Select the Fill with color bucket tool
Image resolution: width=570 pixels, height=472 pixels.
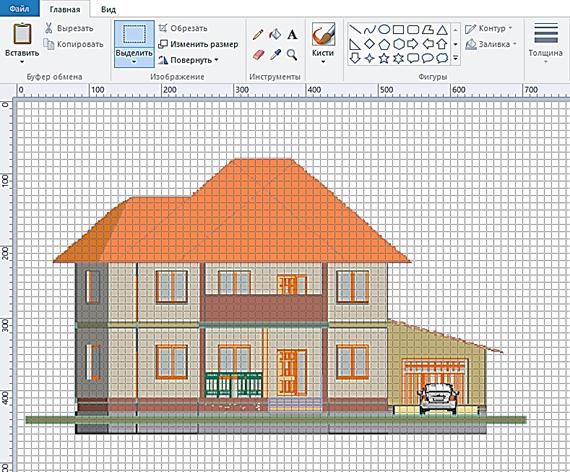[275, 35]
